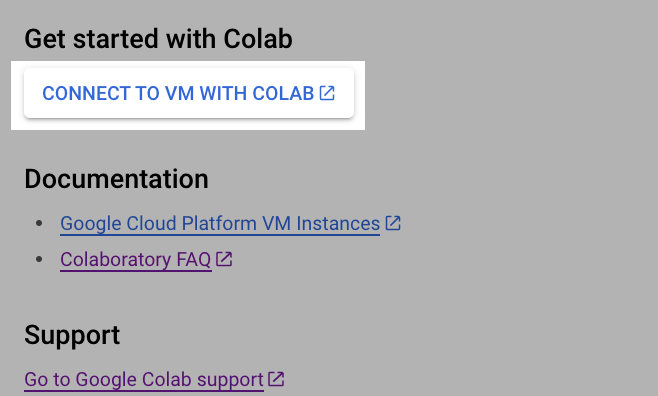Click the word COLAB in the Connect button
658x396 pixels.
tap(283, 93)
